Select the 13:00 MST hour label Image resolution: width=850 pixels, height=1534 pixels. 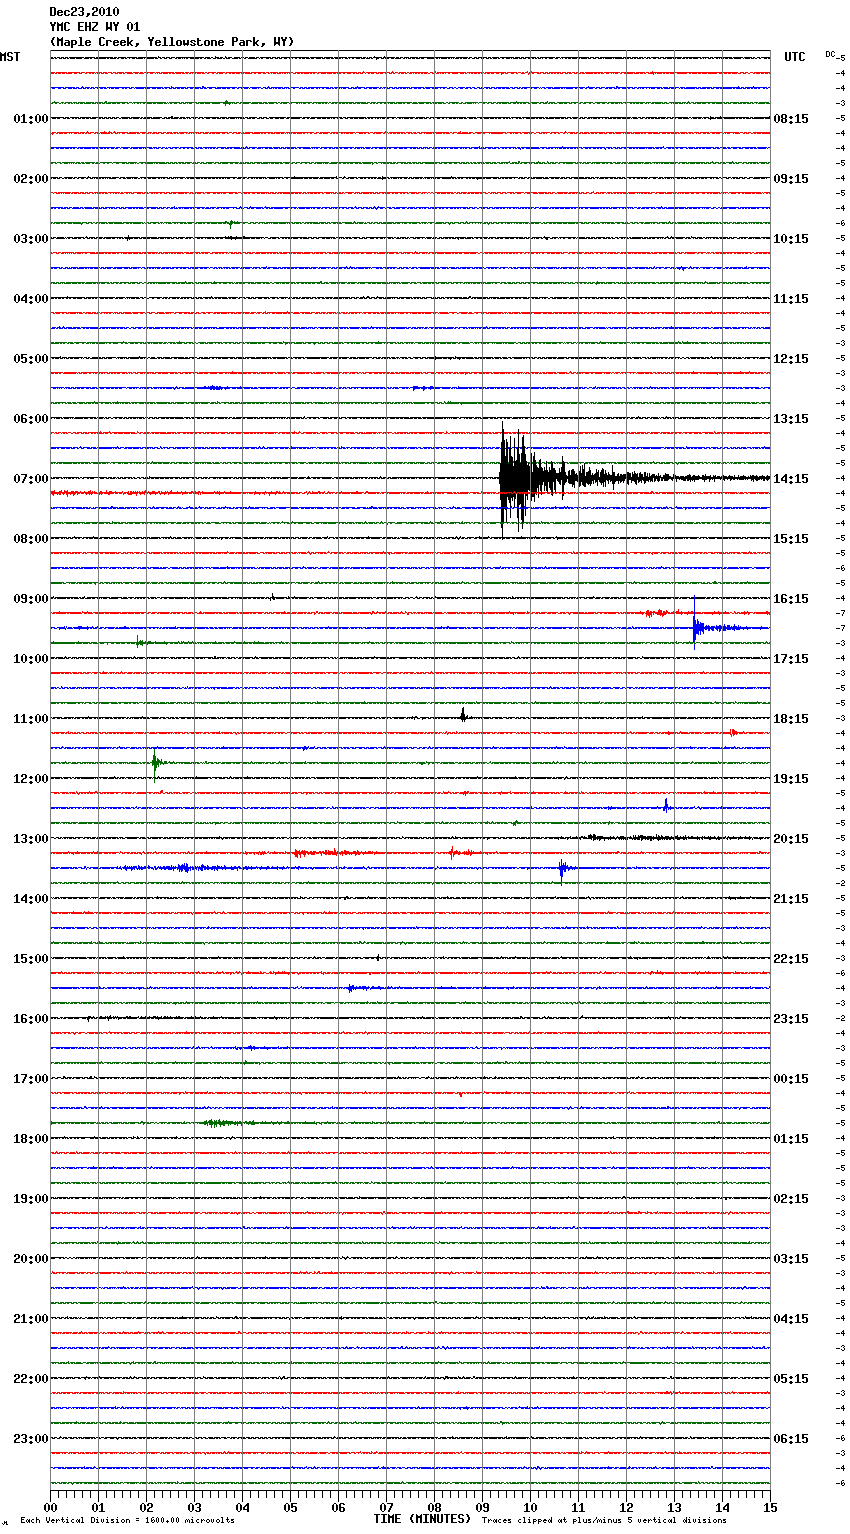click(x=30, y=839)
